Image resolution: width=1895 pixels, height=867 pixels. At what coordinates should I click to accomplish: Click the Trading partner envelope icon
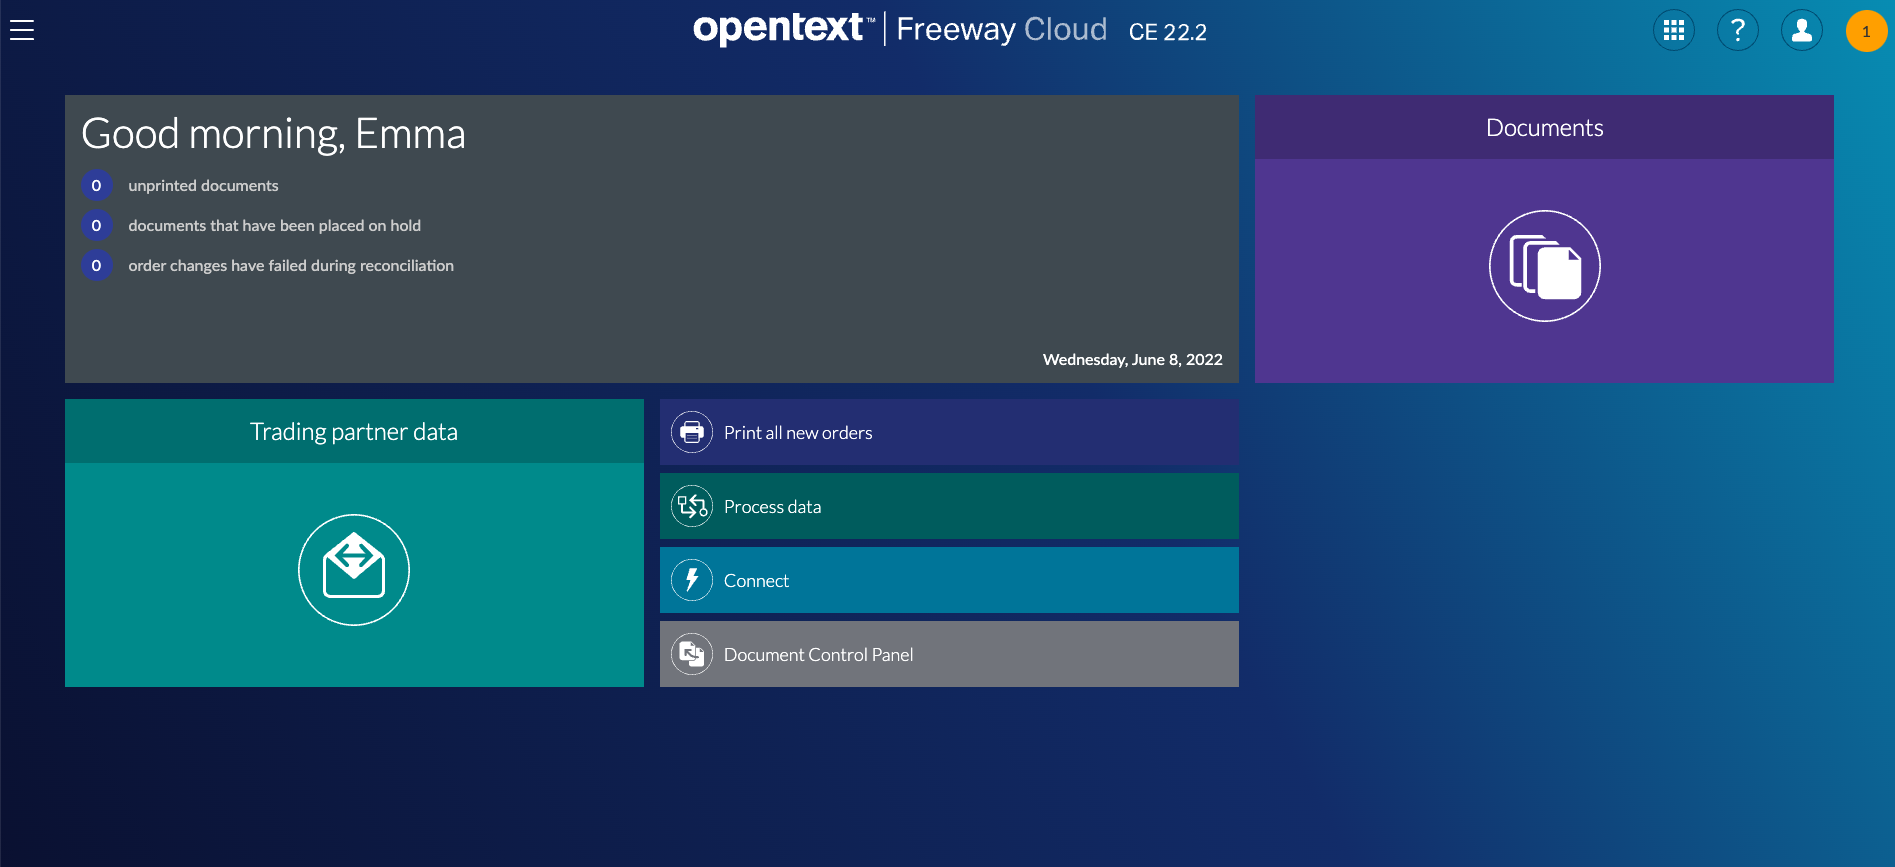354,570
